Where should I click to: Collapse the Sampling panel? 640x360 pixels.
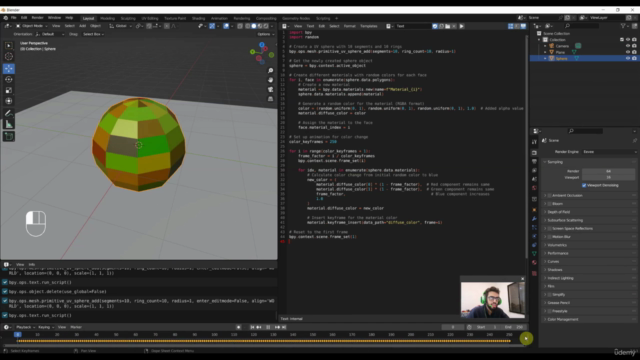(x=590, y=162)
